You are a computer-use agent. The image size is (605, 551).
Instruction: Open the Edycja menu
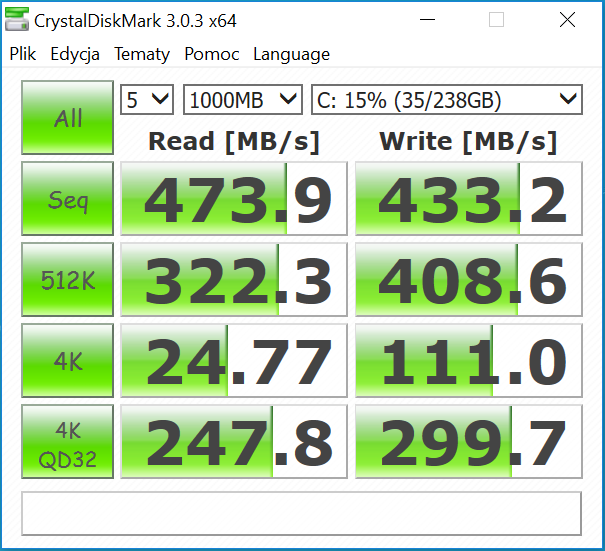[75, 54]
